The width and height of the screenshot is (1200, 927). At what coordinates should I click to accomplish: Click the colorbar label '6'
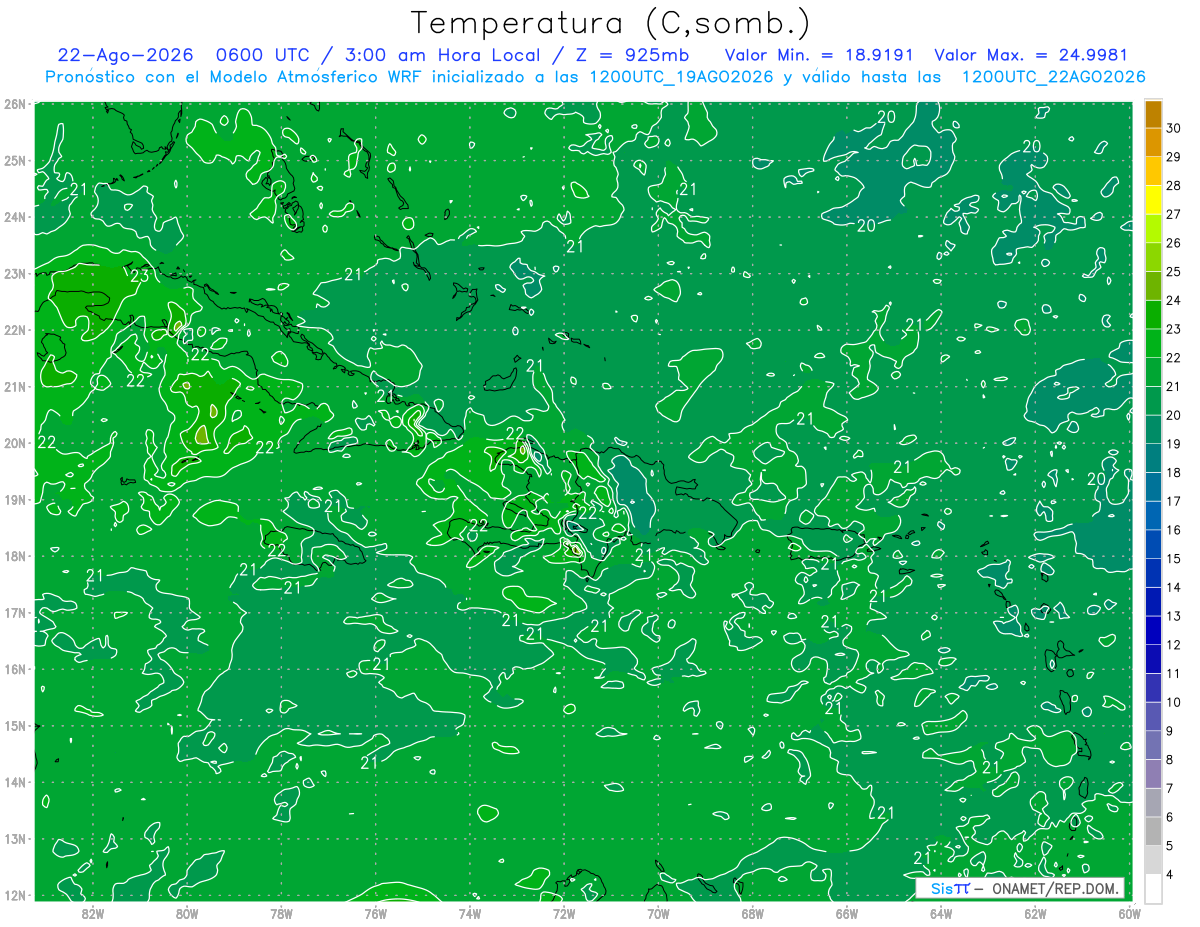tap(1171, 817)
